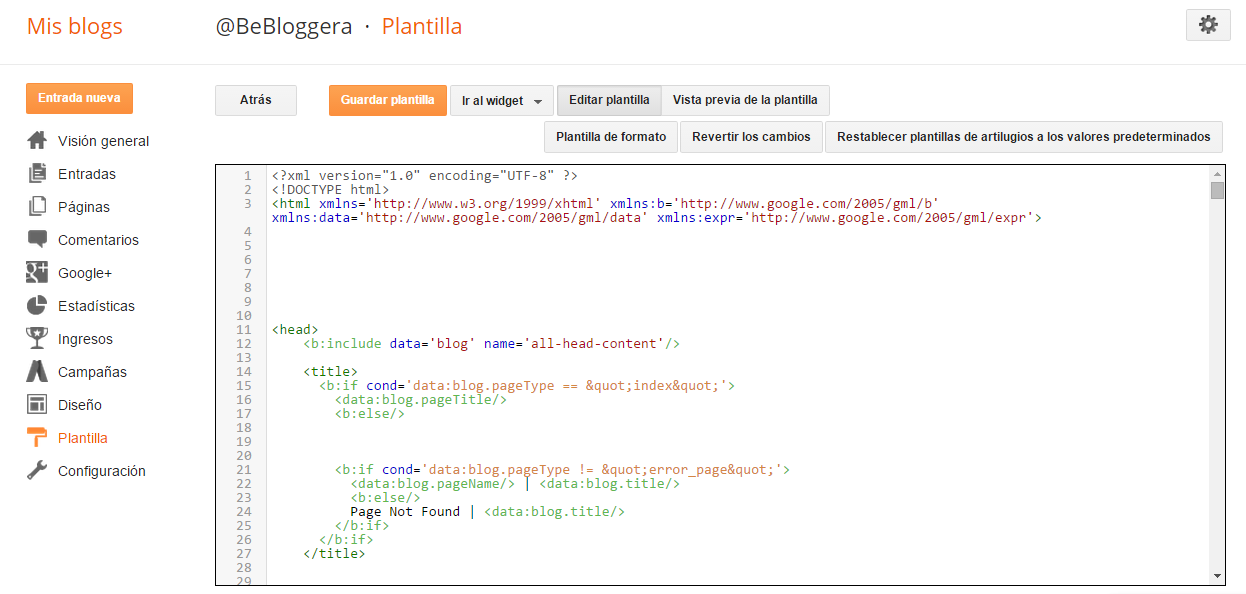Click the Páginas pages icon
1246x594 pixels.
click(37, 207)
